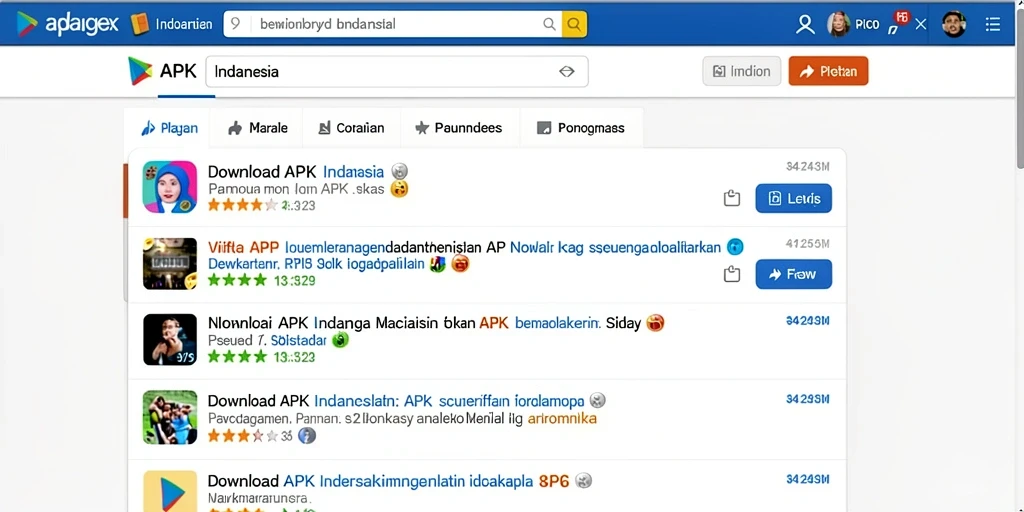Click the clipboard icon beside Frew button

pos(732,274)
